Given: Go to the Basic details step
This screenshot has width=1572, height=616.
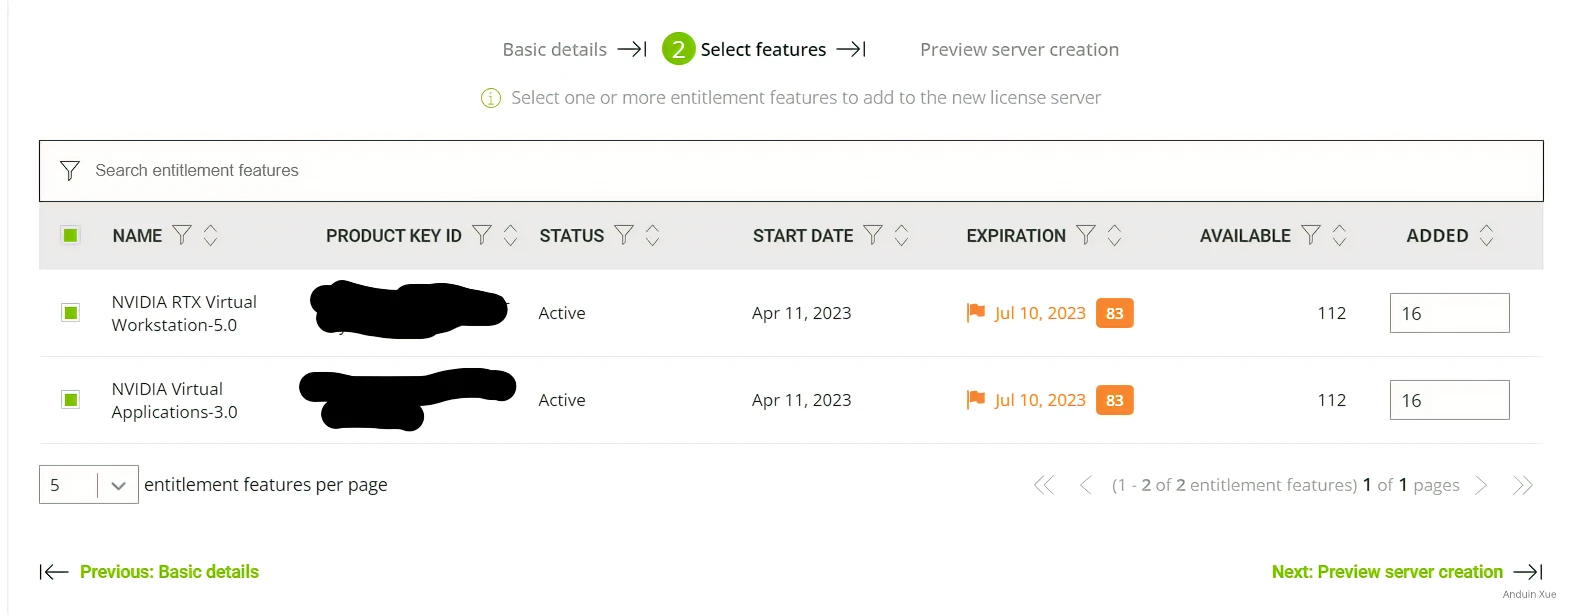Looking at the screenshot, I should click(554, 49).
